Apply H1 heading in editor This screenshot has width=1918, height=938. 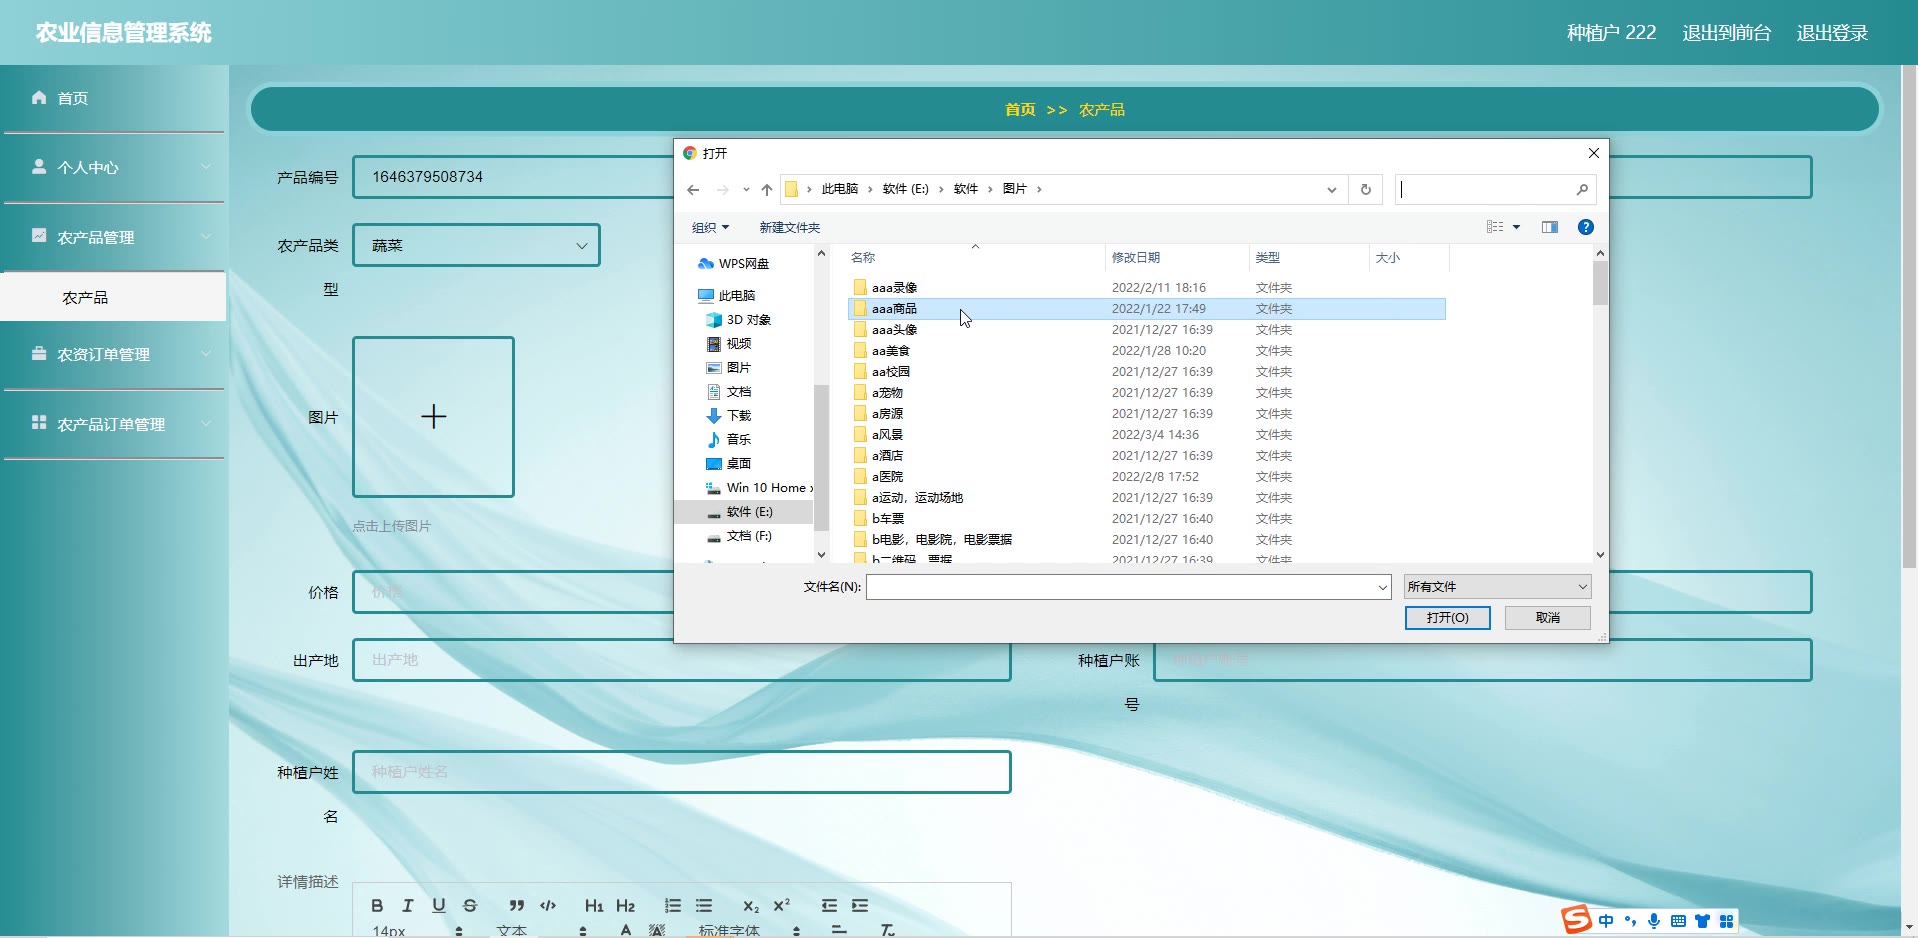click(594, 906)
